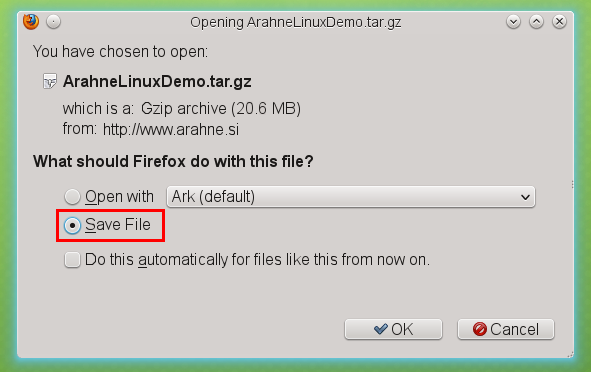Screen dimensions: 591x372
Task: Click the Open with label text
Action: coord(119,196)
